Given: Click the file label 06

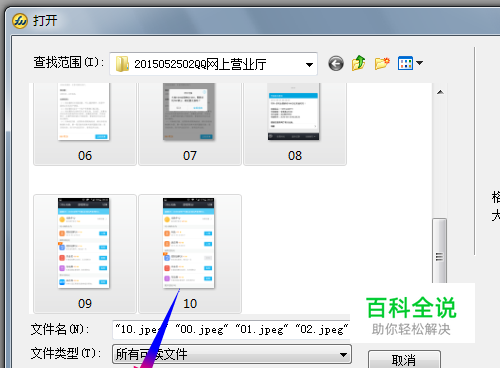Looking at the screenshot, I should click(x=85, y=156).
